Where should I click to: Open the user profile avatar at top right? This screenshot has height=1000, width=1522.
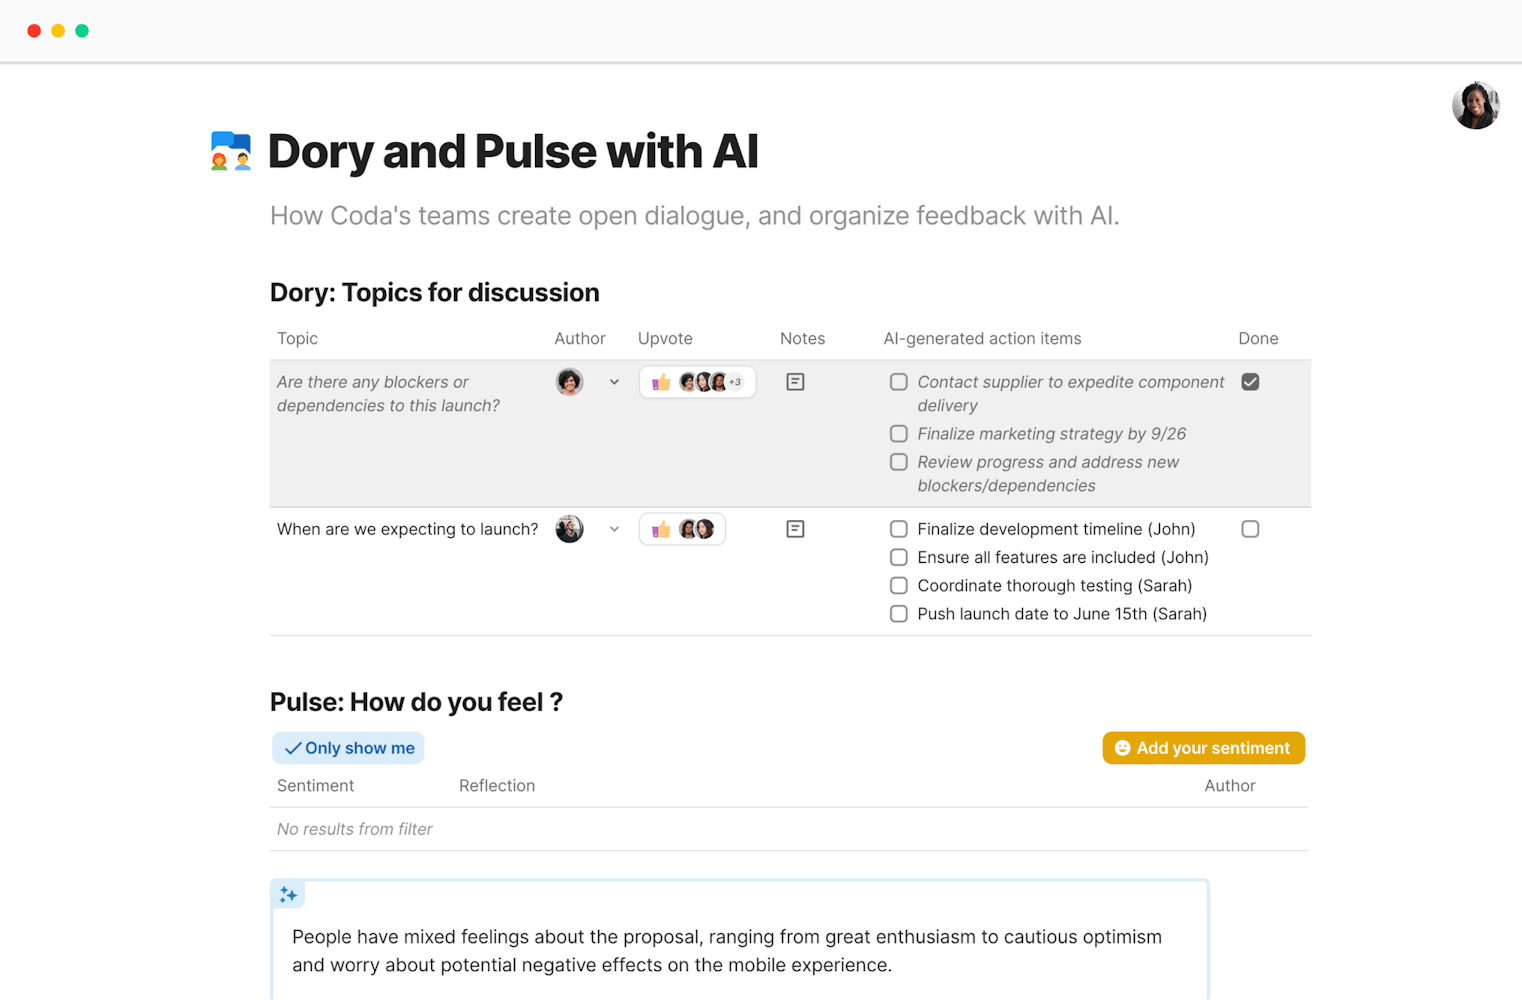[x=1475, y=105]
